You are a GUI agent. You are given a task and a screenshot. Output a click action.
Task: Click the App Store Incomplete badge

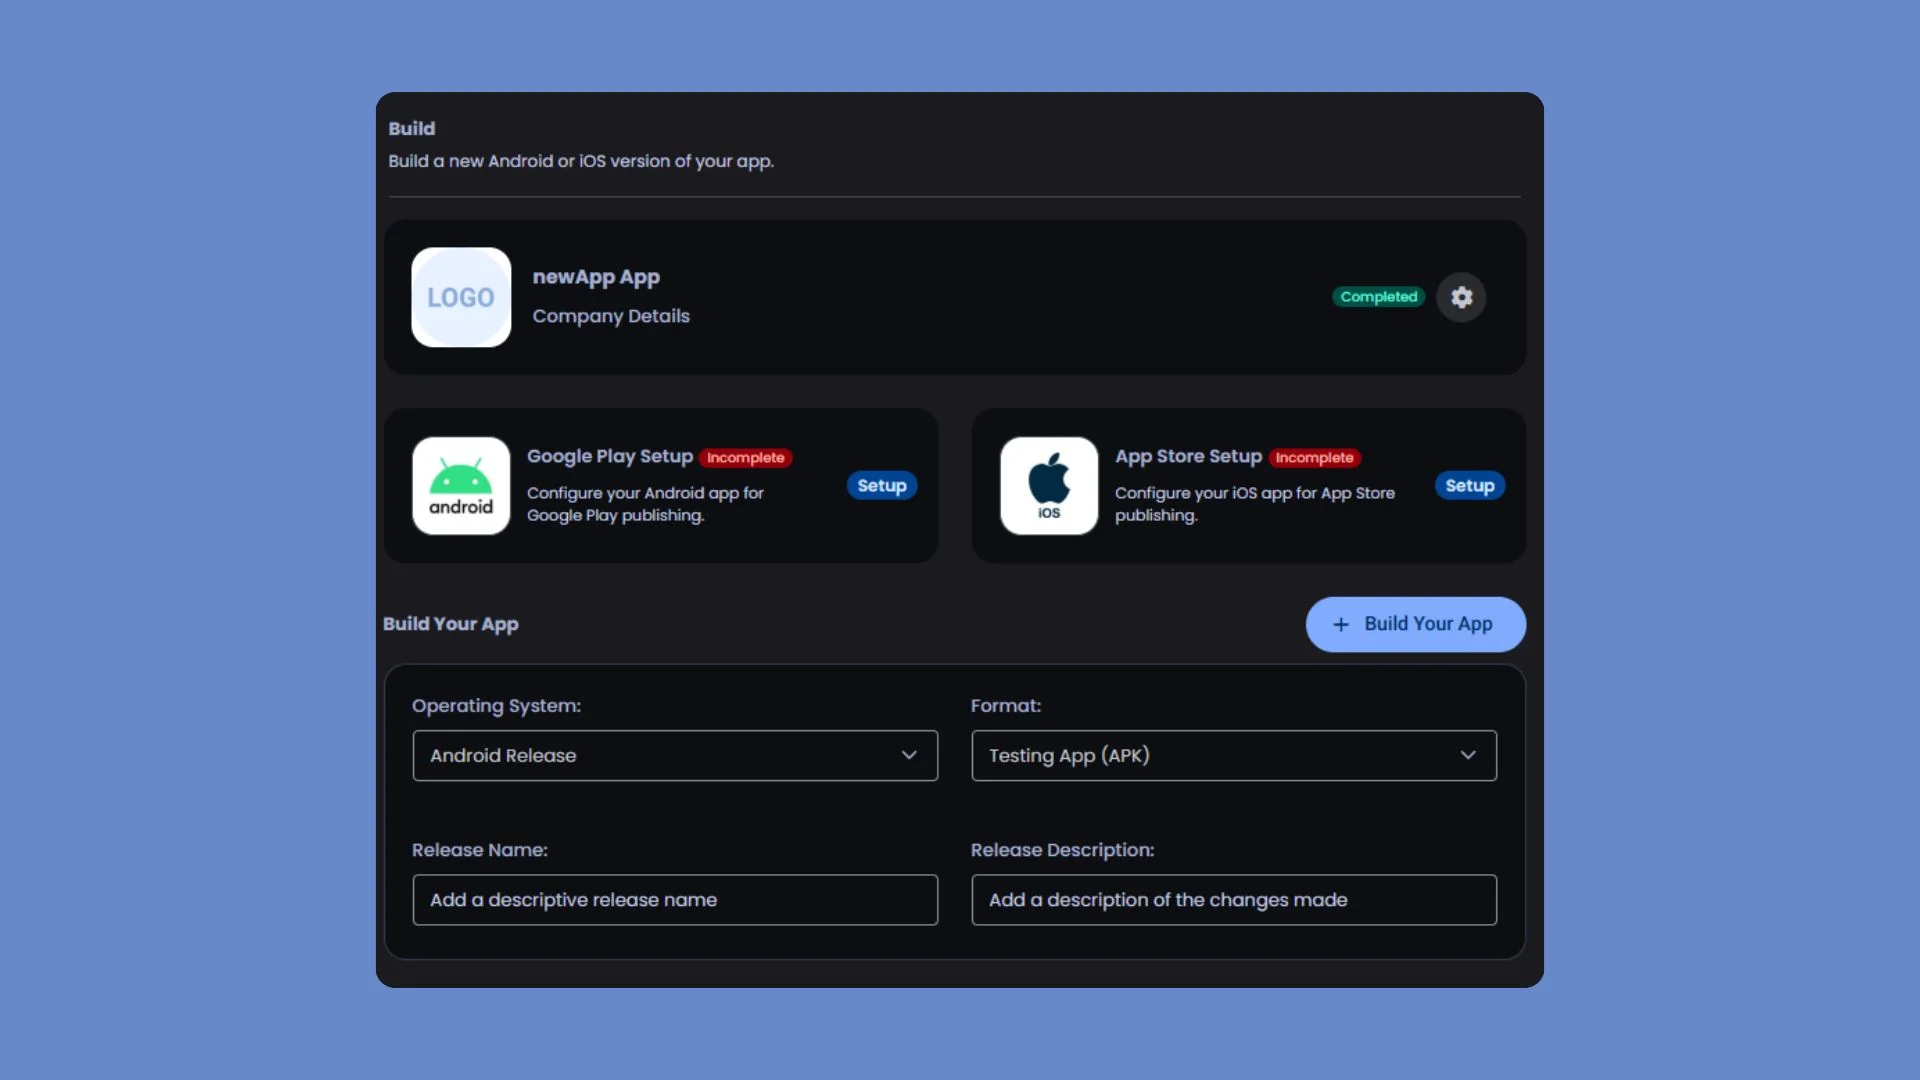(x=1314, y=458)
